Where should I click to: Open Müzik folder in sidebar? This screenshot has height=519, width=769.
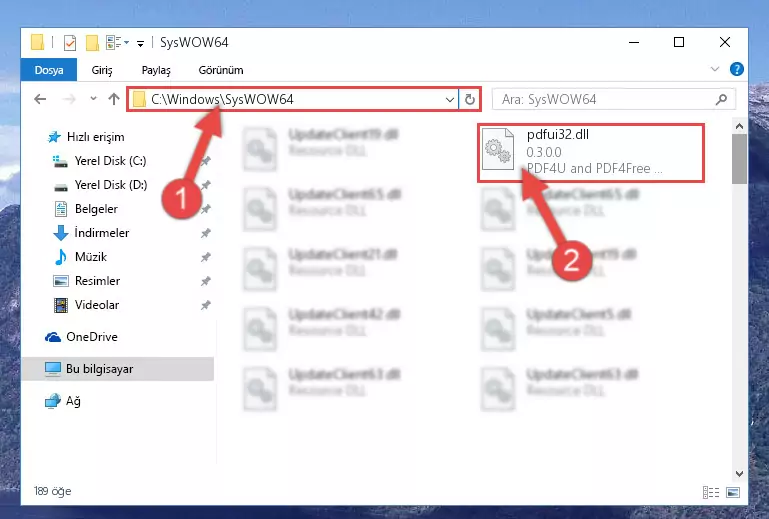(91, 257)
